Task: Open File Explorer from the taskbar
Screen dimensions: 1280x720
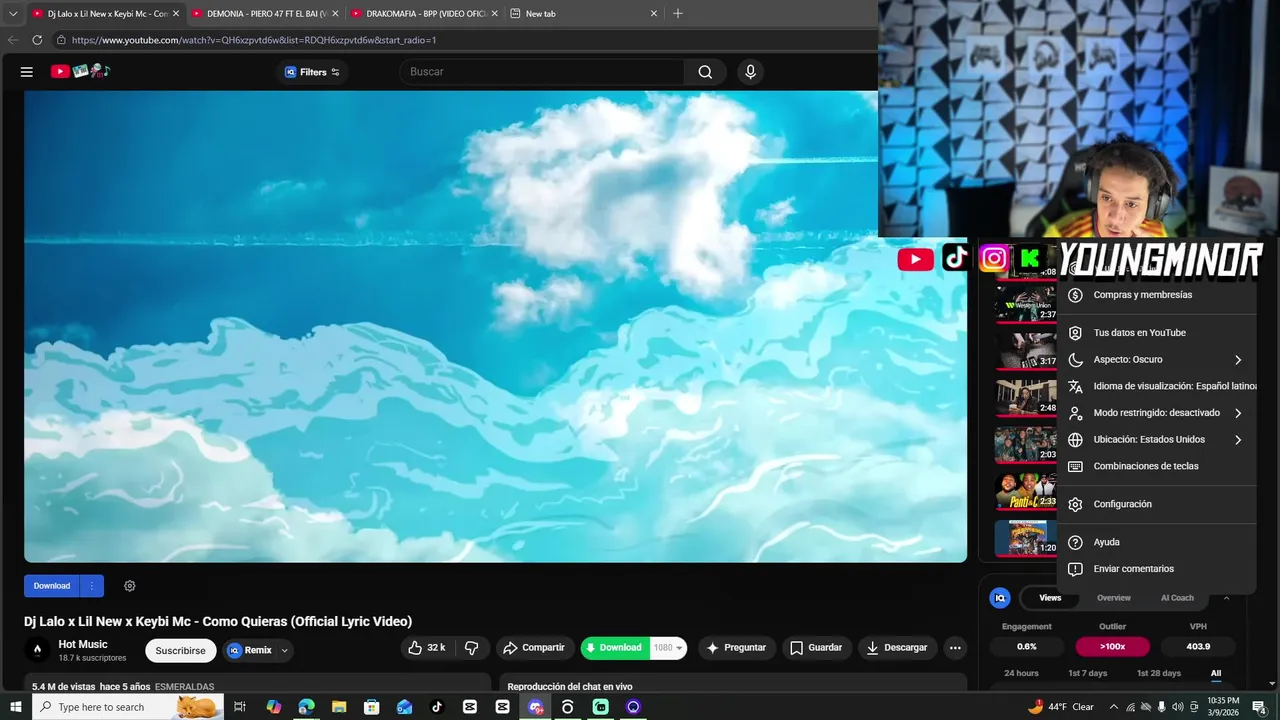Action: (x=339, y=707)
